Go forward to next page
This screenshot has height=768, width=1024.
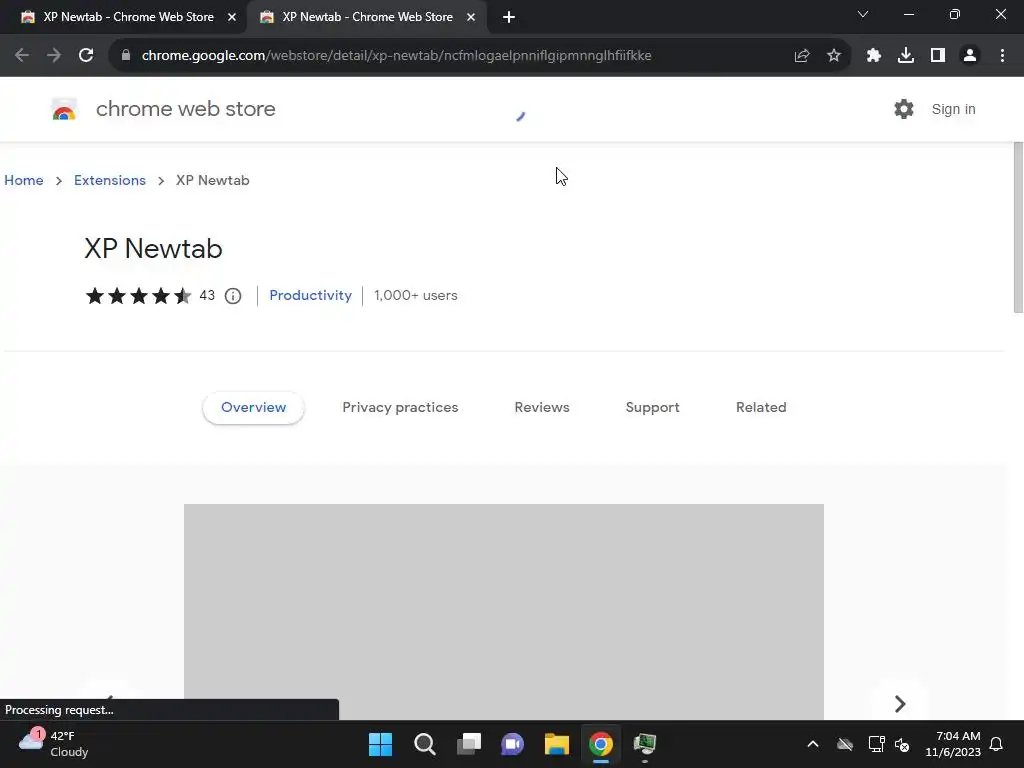[x=54, y=56]
